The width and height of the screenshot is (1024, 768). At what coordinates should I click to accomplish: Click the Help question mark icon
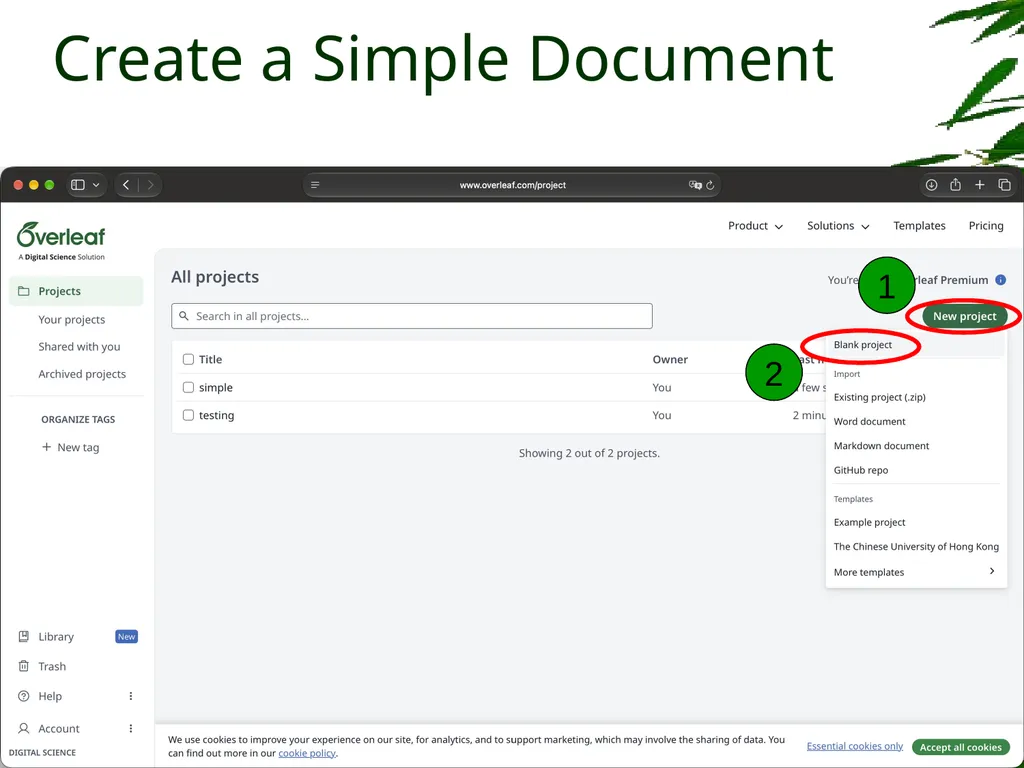(24, 696)
